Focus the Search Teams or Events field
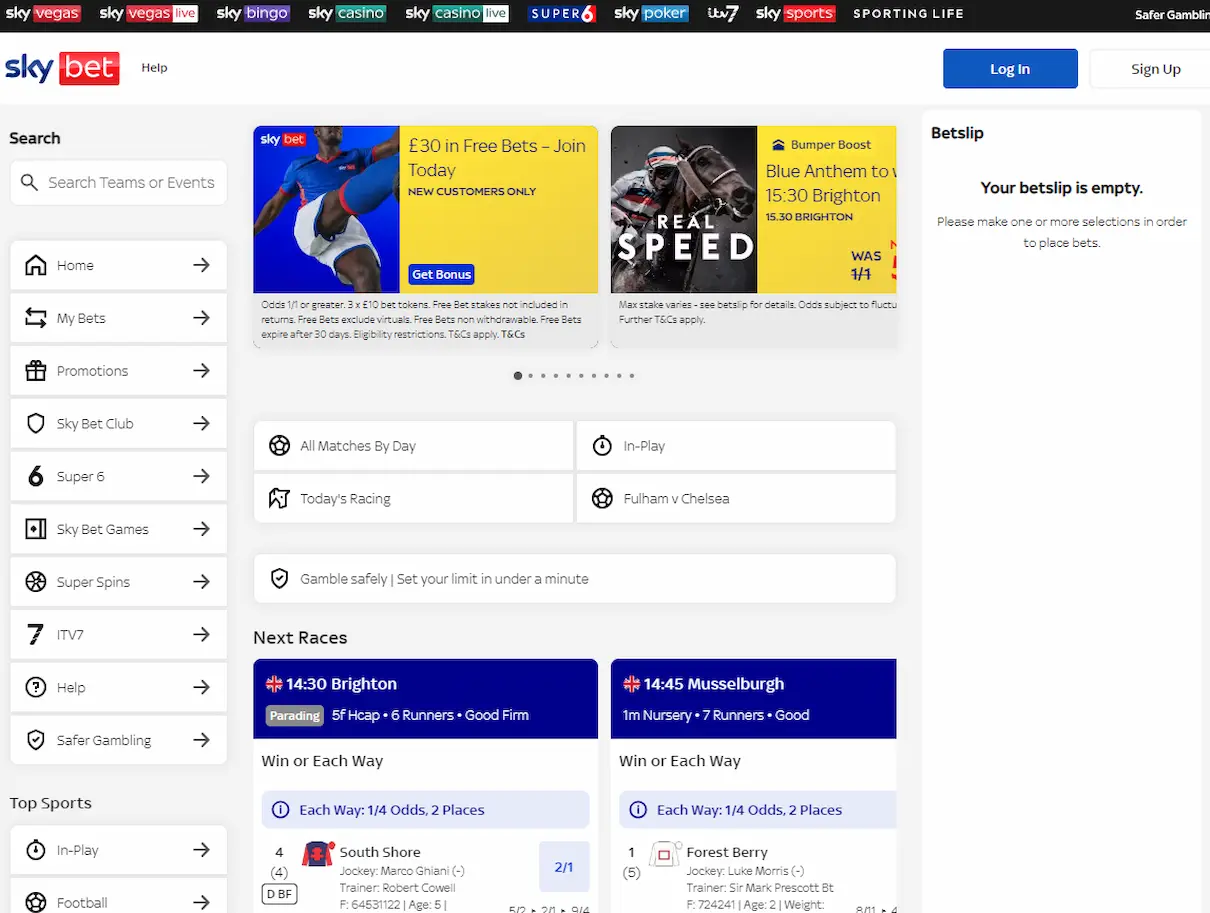 (119, 183)
